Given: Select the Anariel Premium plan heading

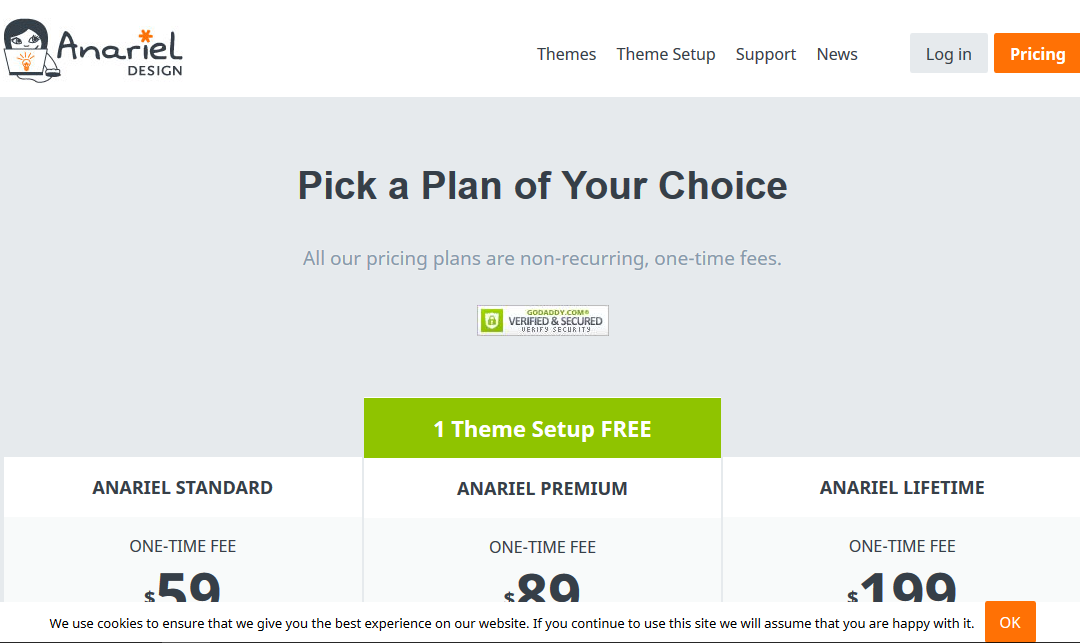Looking at the screenshot, I should tap(542, 488).
